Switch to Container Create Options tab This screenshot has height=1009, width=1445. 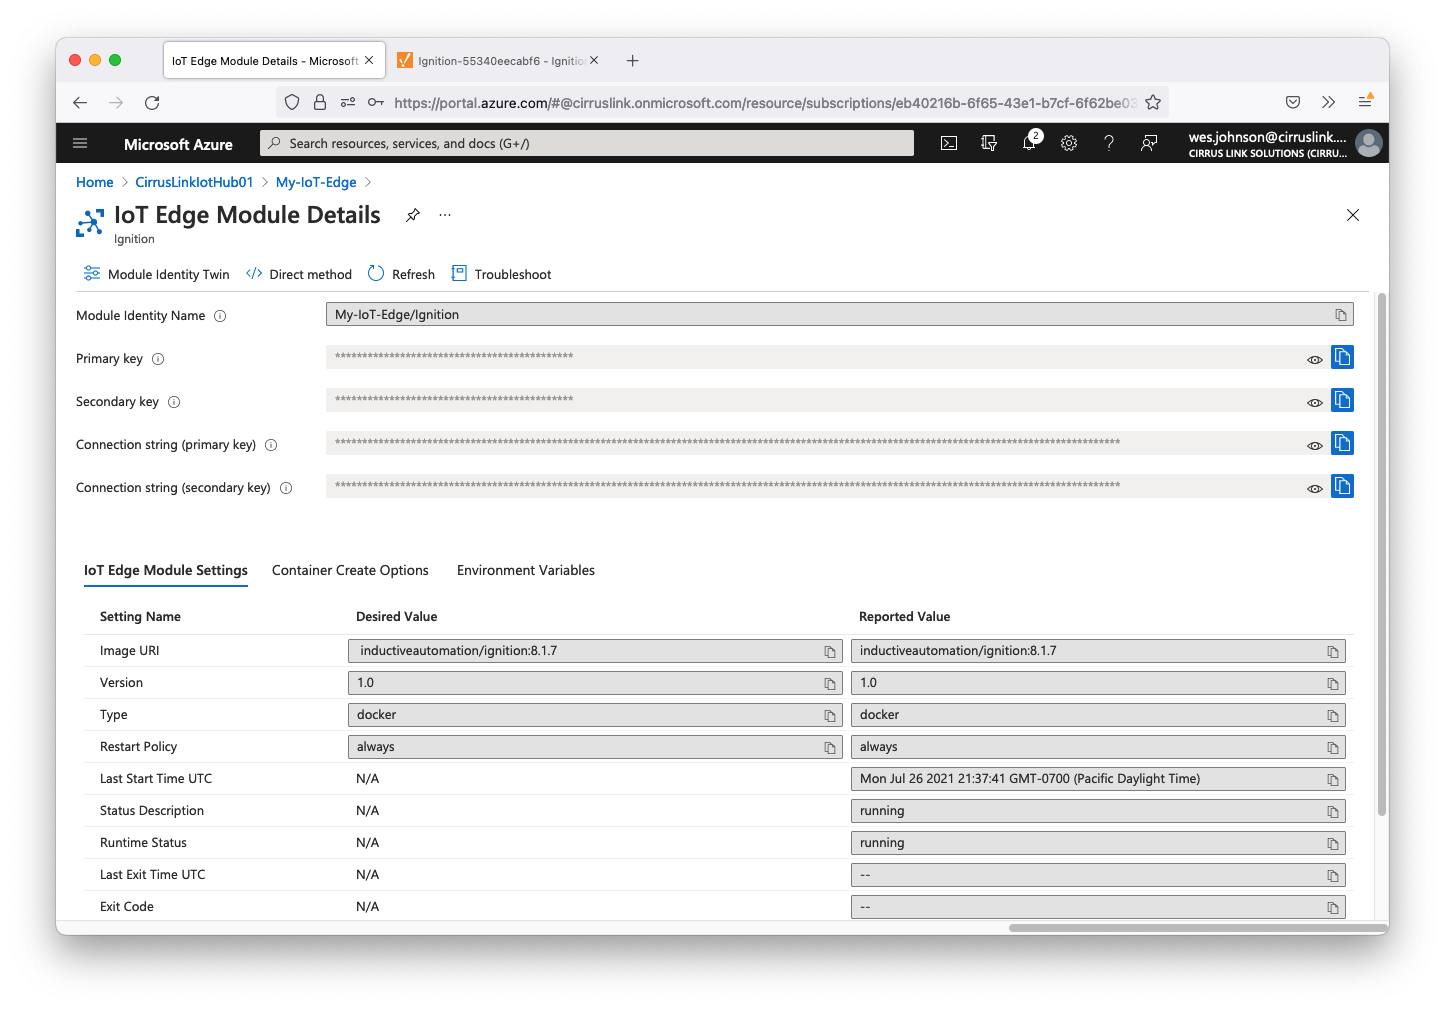tap(350, 570)
